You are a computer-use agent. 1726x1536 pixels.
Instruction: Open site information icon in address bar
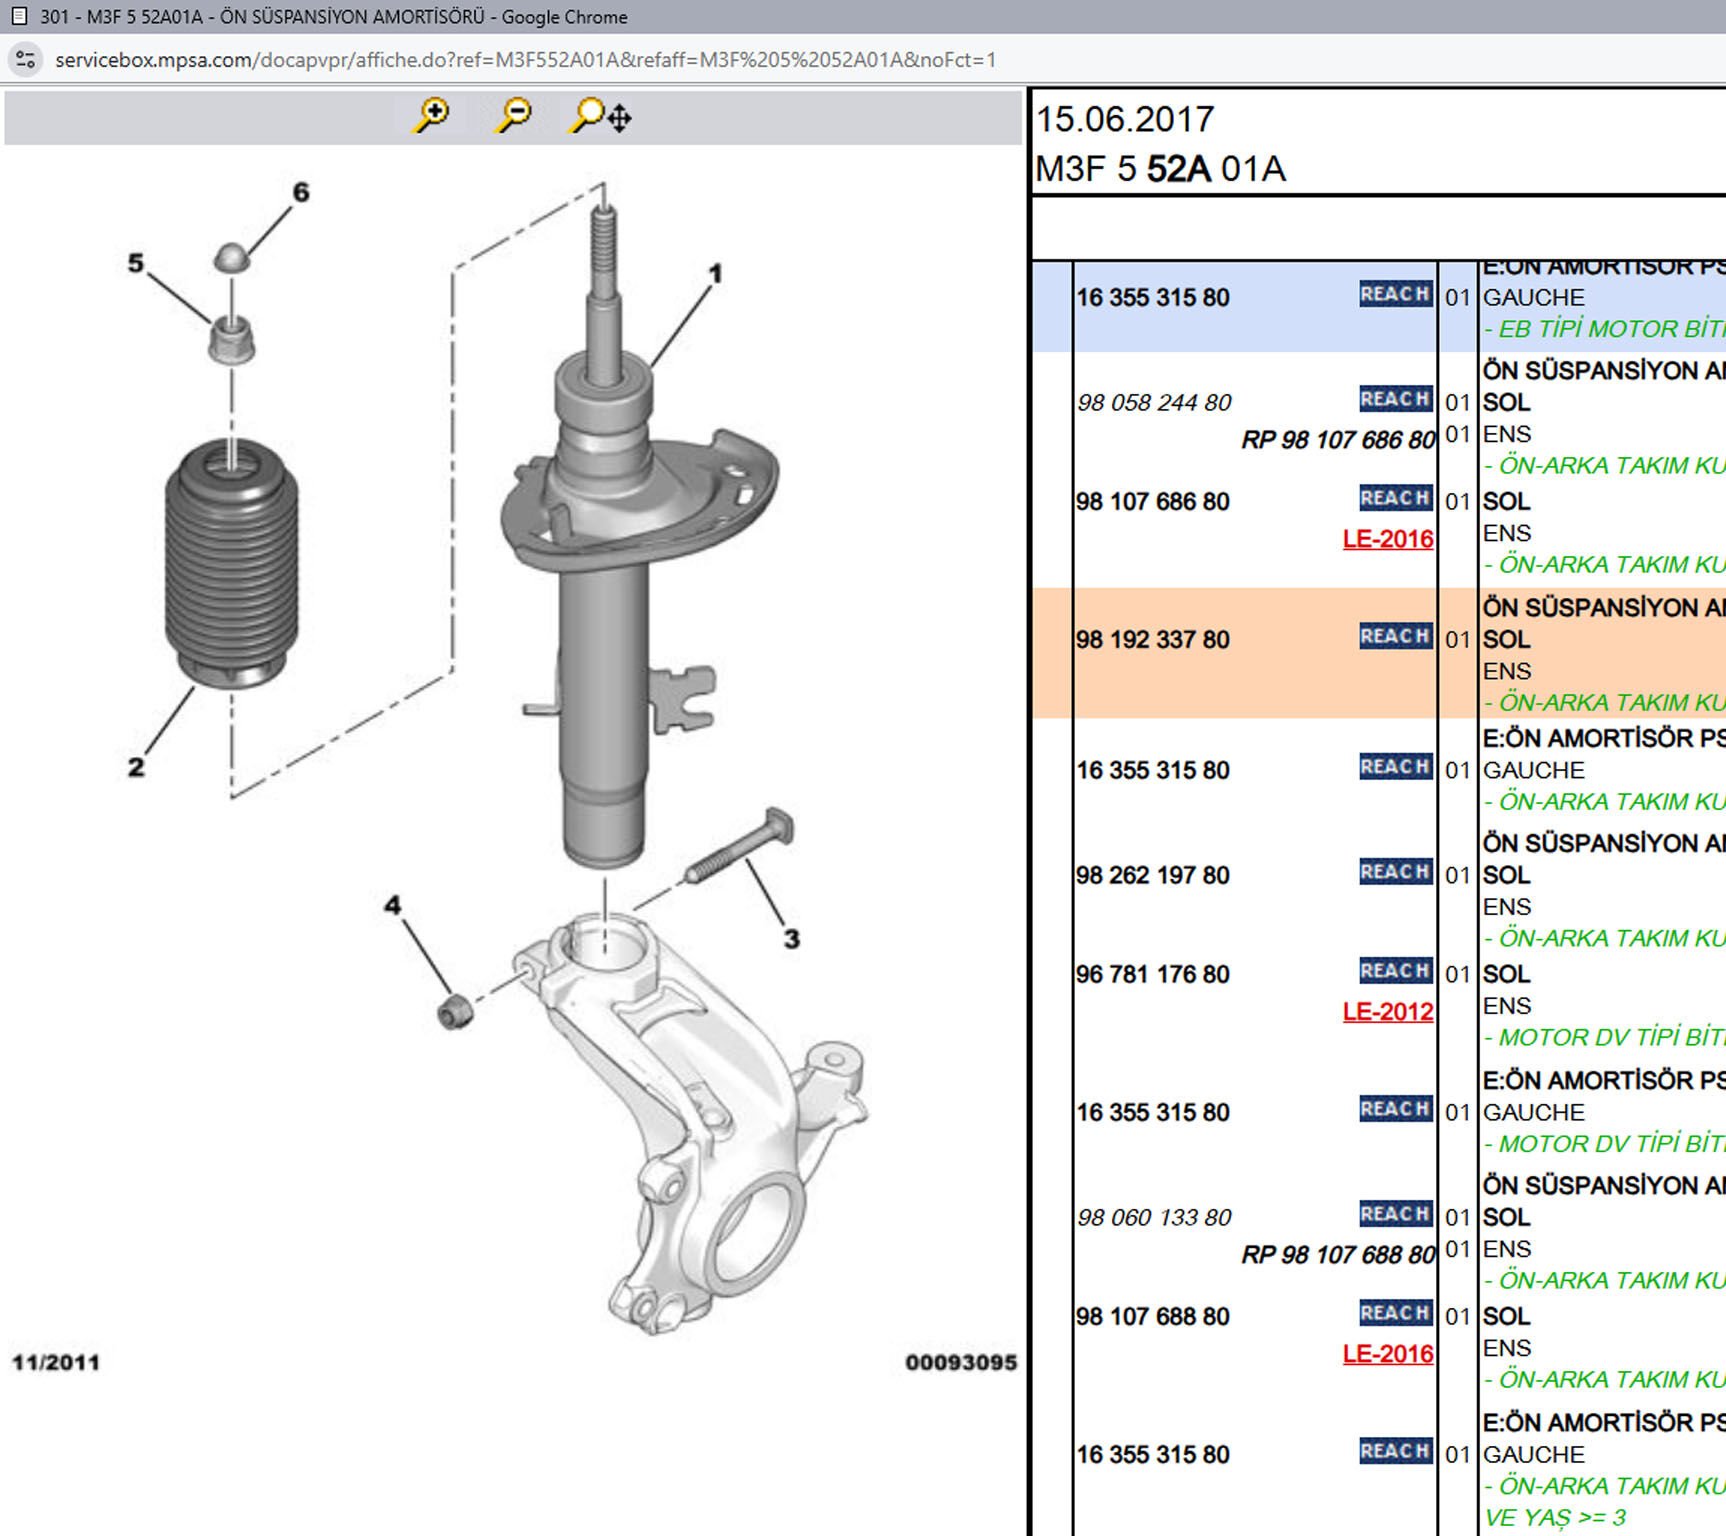(26, 60)
